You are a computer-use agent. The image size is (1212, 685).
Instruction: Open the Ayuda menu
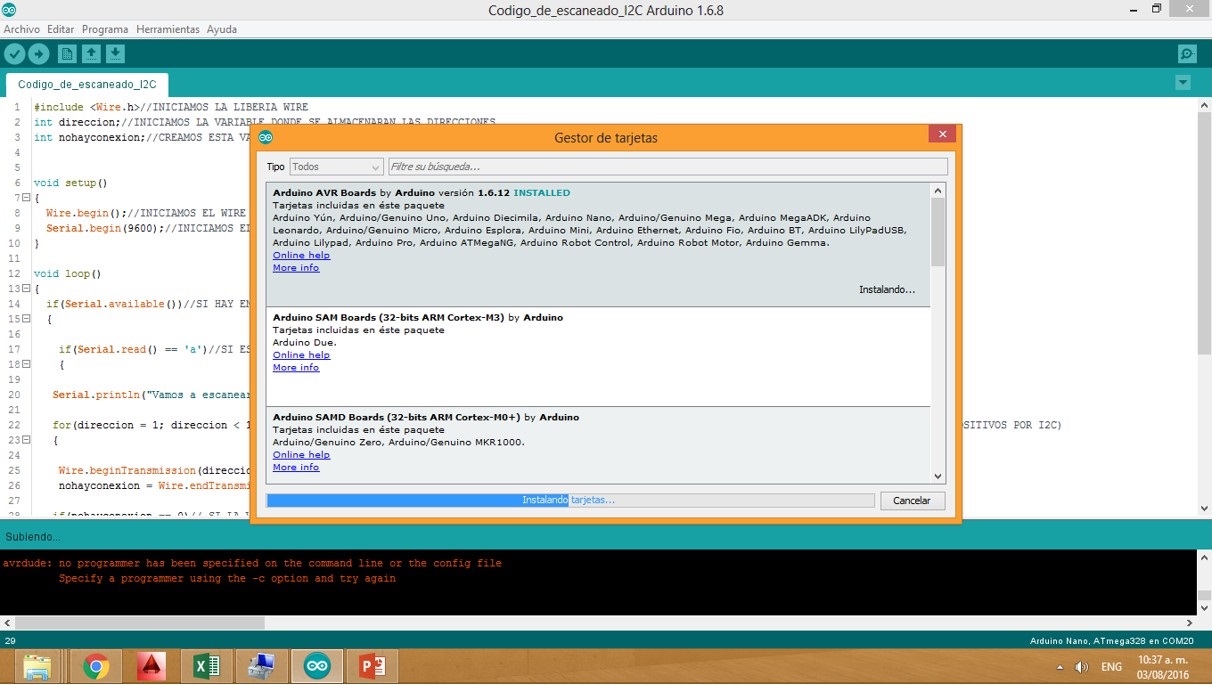click(x=222, y=29)
